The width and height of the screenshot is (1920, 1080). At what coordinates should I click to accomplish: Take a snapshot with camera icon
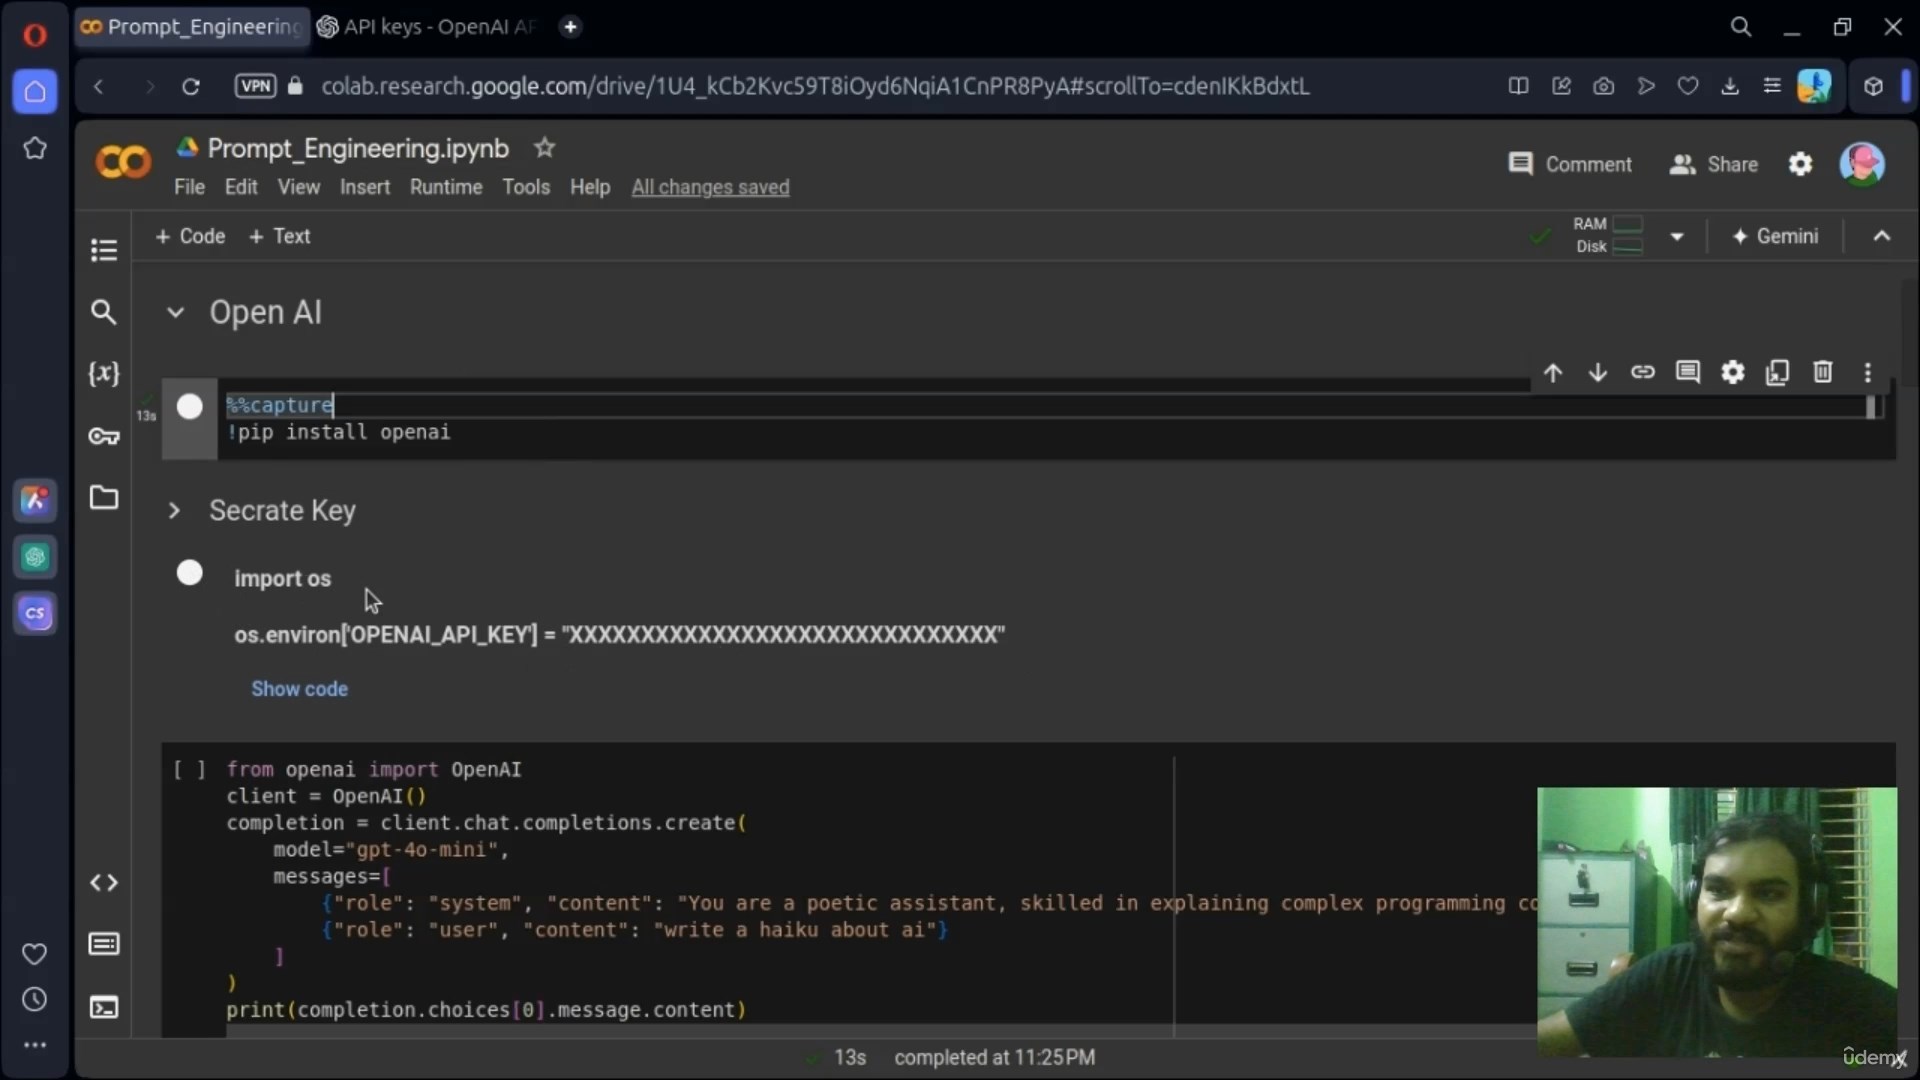[1603, 86]
